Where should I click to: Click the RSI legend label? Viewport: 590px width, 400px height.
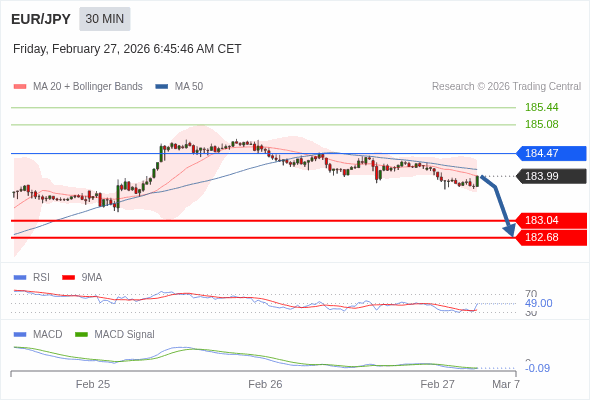coord(41,278)
